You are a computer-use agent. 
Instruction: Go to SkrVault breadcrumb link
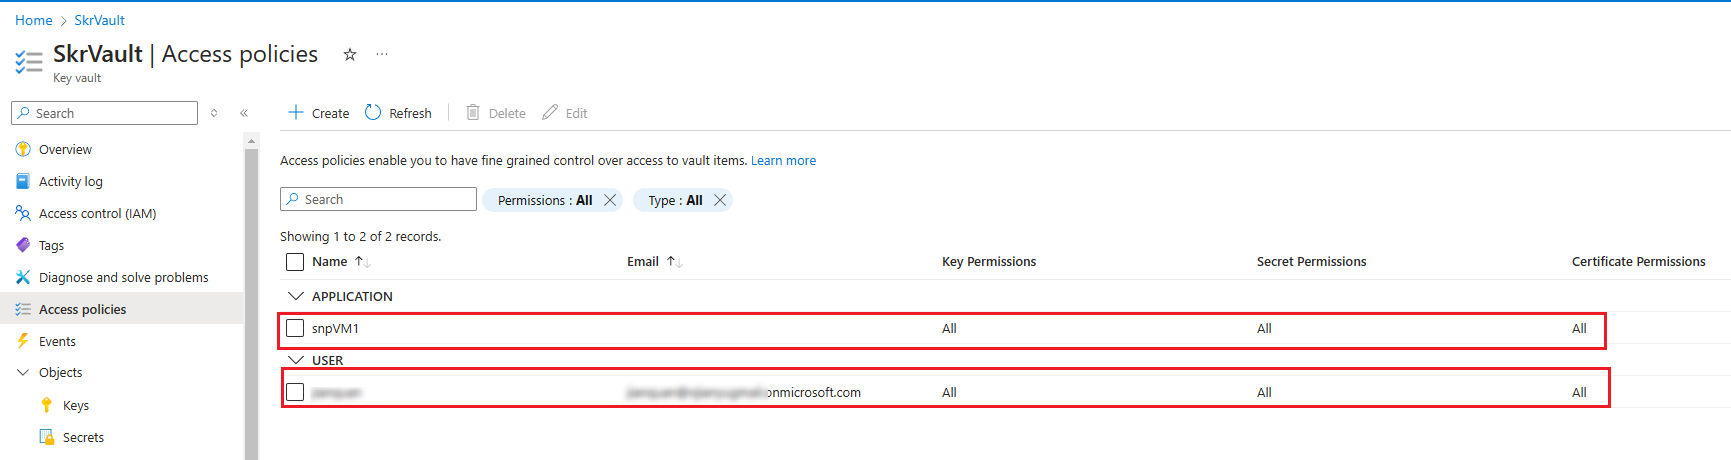coord(99,20)
